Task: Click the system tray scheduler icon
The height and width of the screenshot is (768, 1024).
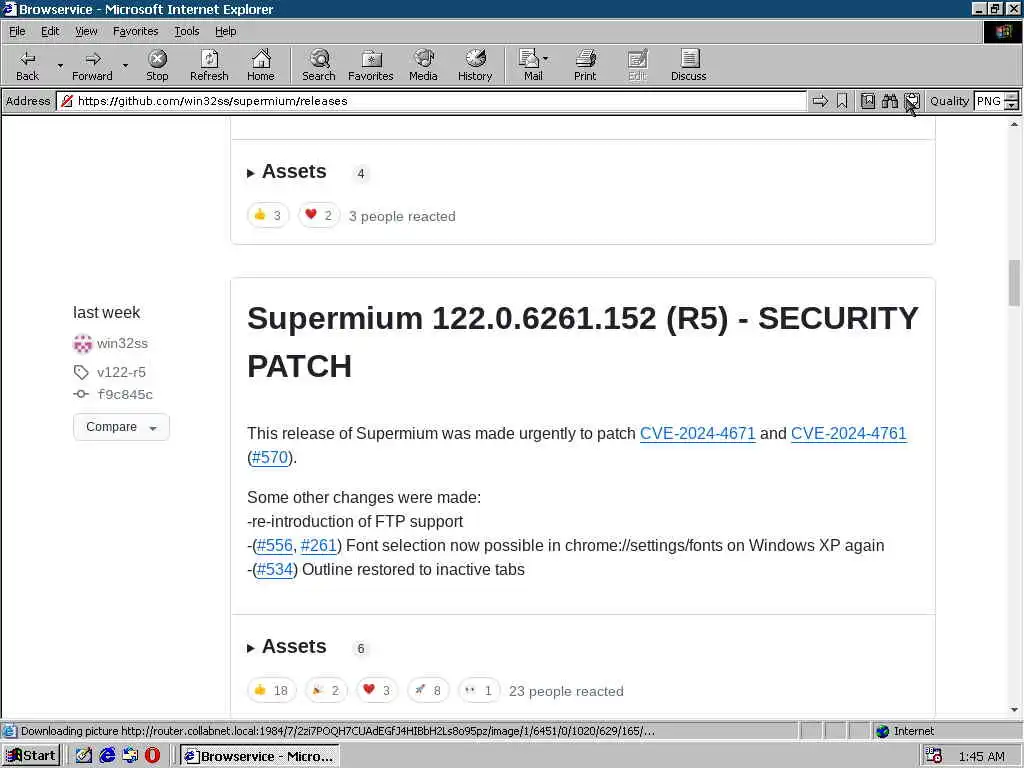Action: pos(934,756)
